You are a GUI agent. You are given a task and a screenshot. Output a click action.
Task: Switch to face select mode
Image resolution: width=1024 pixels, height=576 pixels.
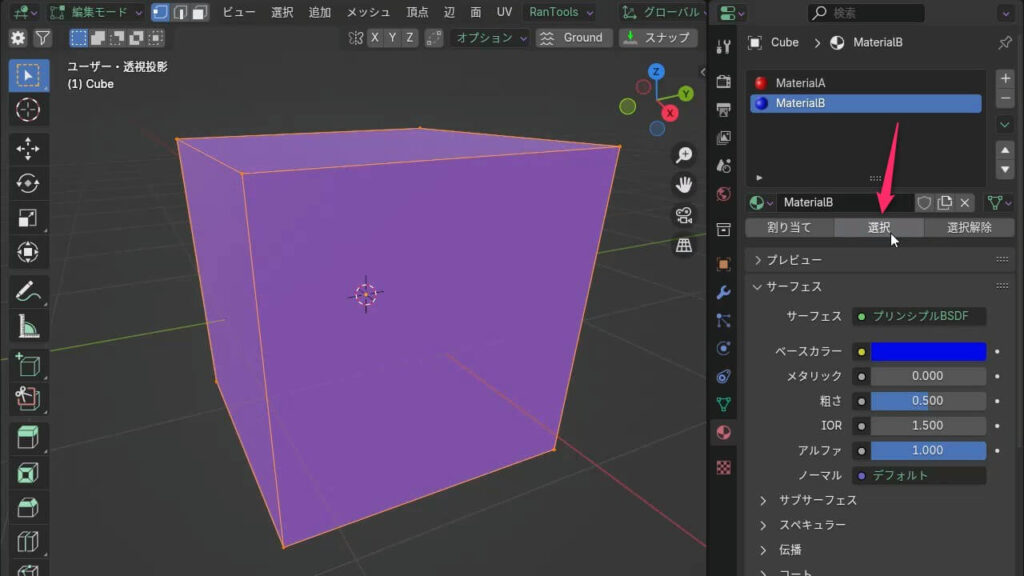200,12
